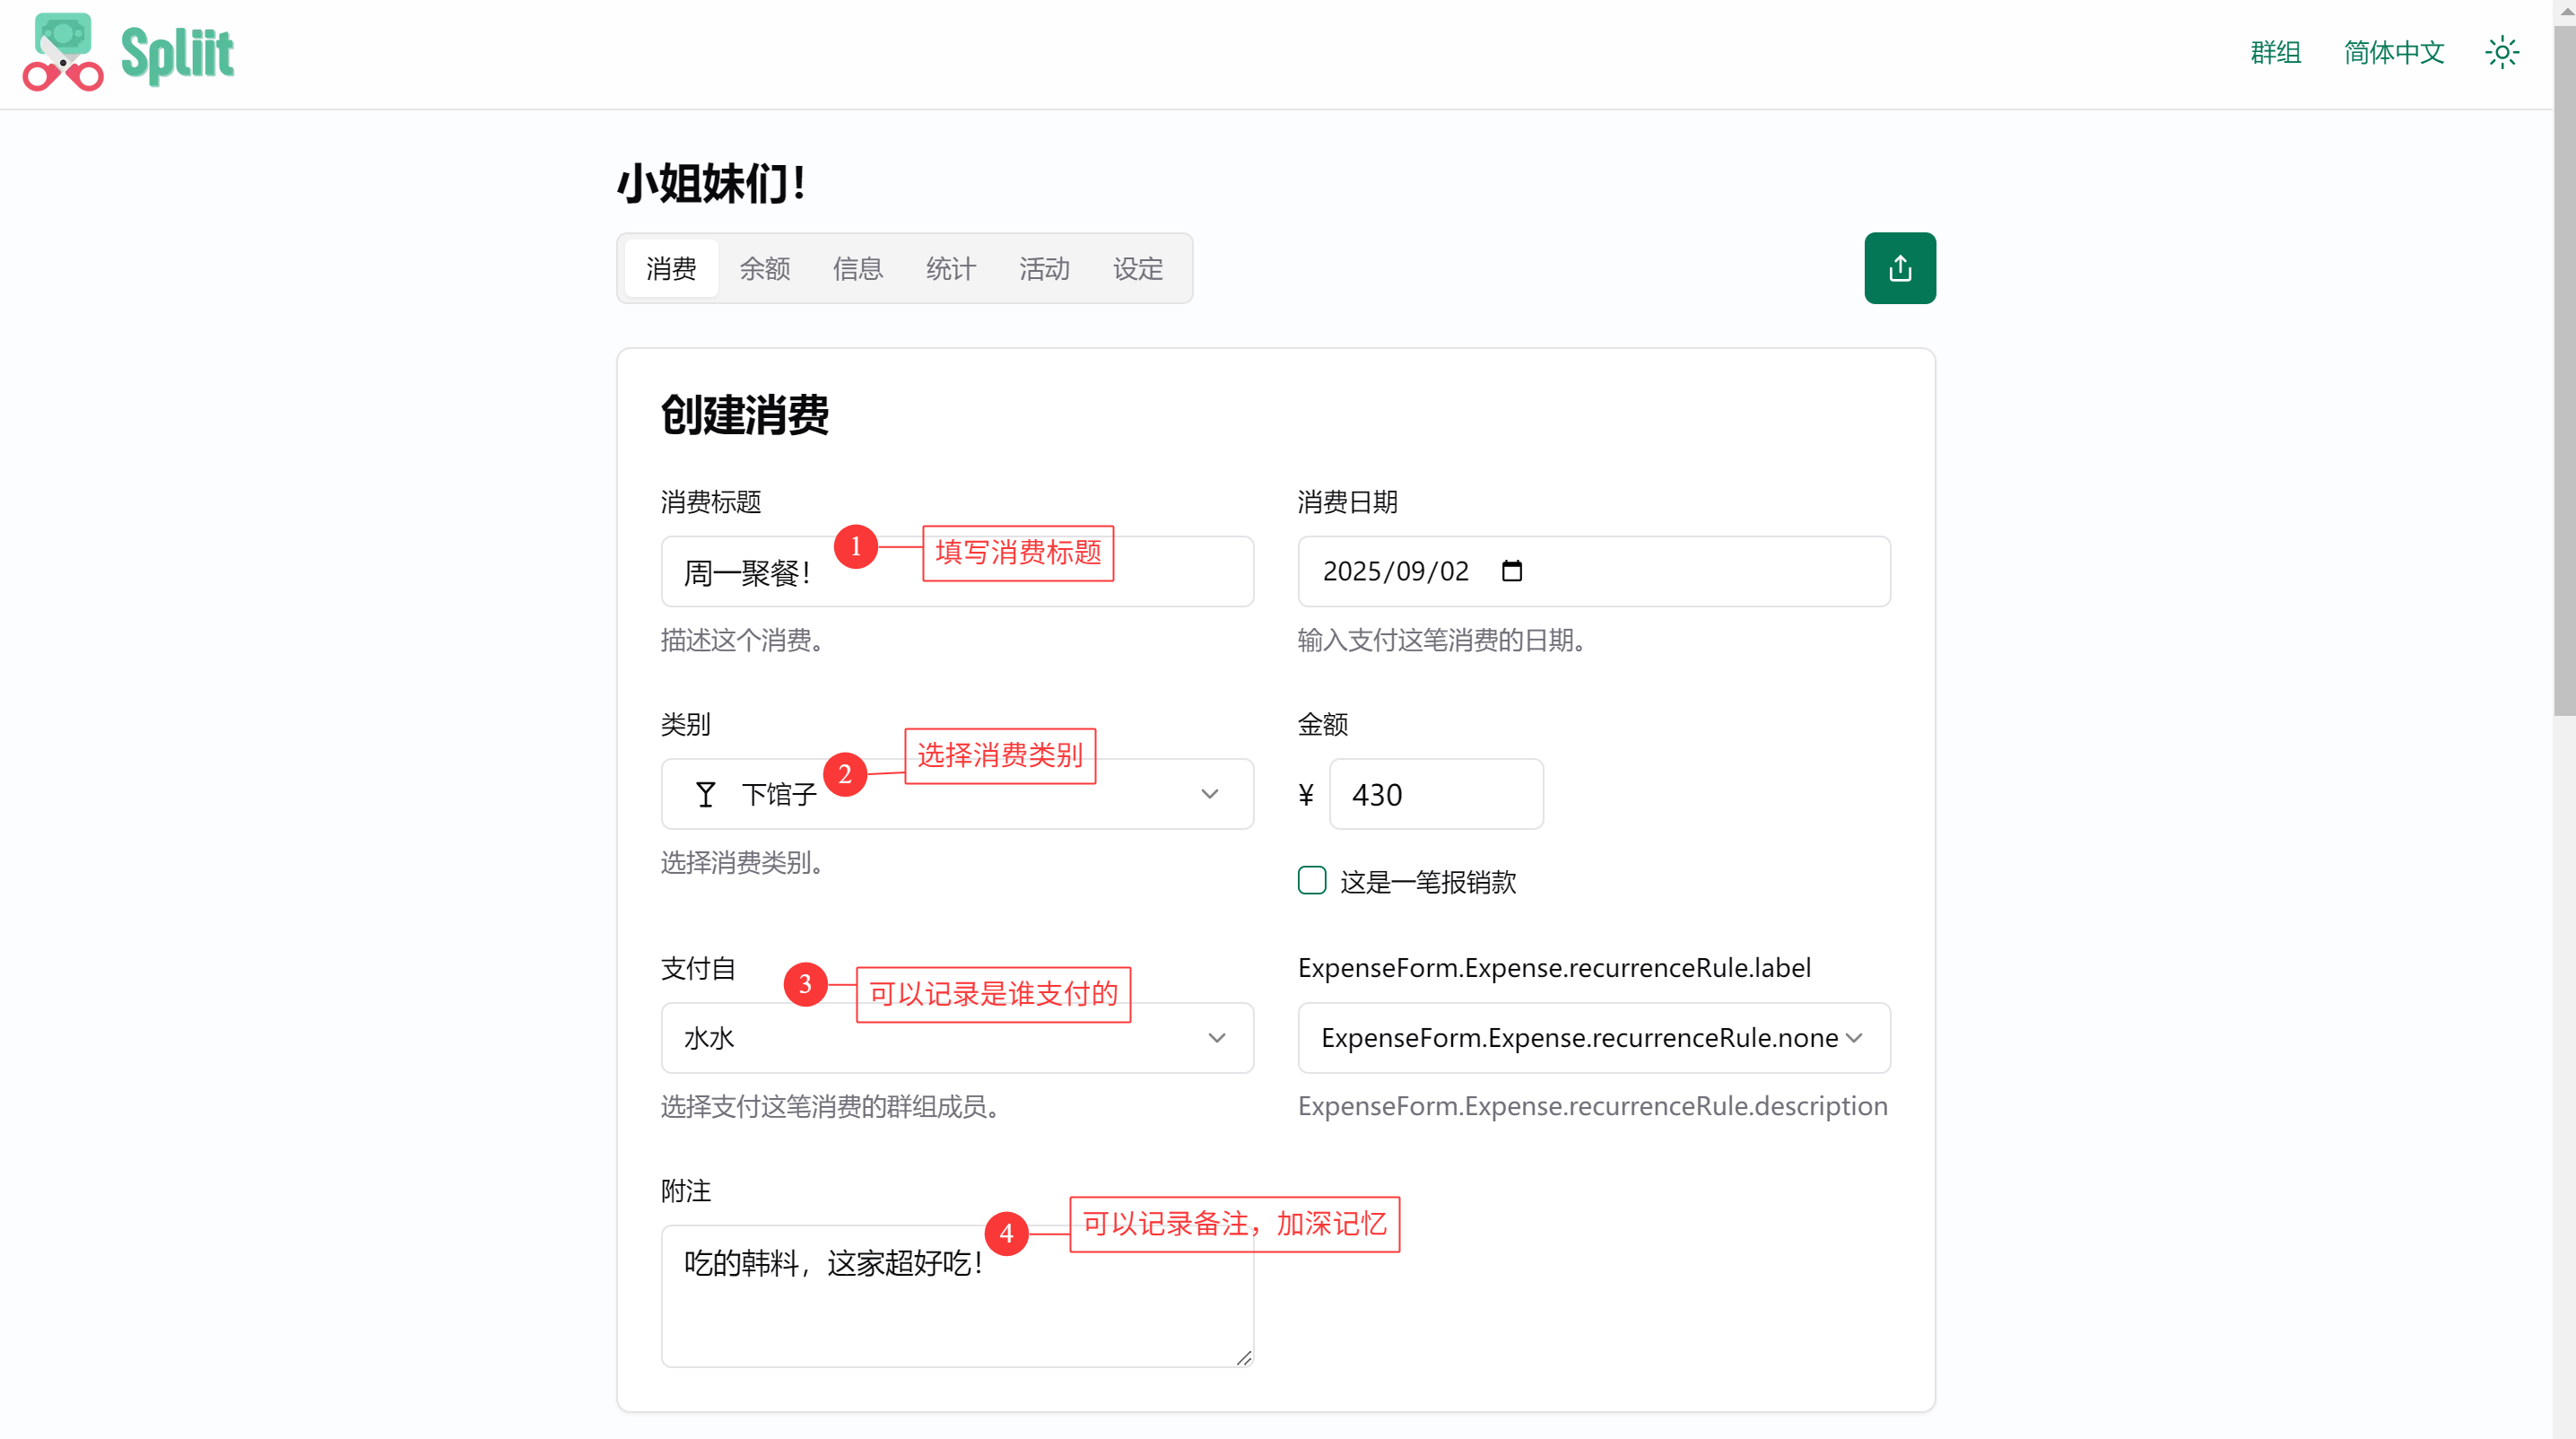Click the 消费标题 input with 周一聚餐!
2576x1439 pixels.
point(957,572)
